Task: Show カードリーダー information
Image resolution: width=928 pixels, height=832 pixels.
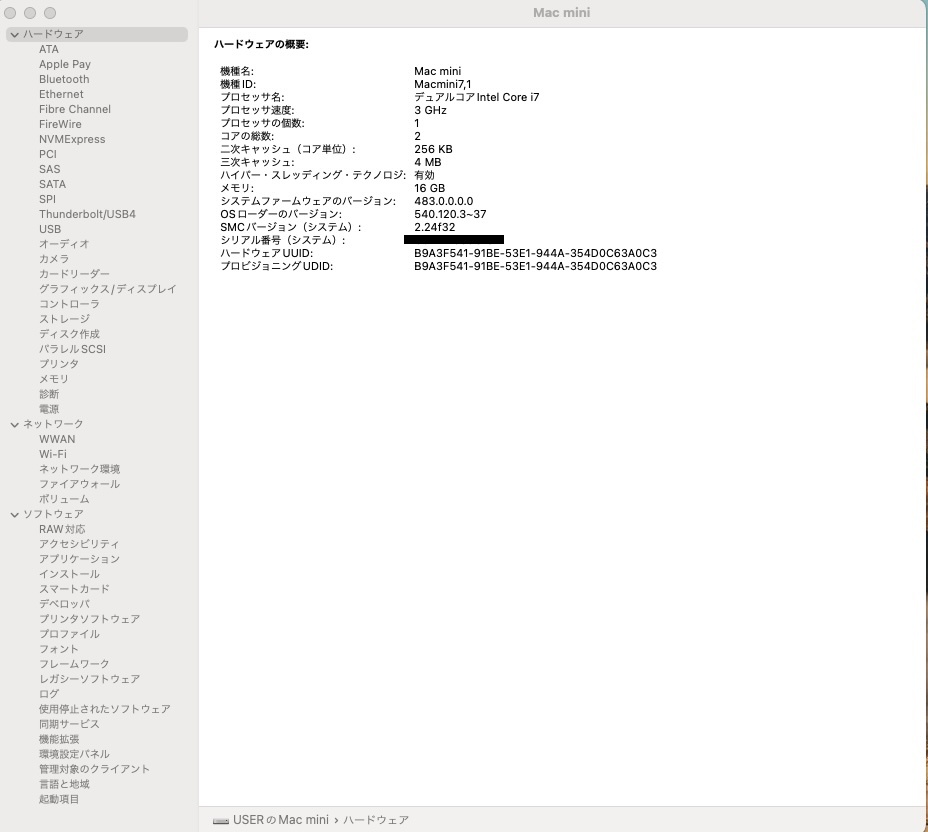Action: (x=74, y=274)
